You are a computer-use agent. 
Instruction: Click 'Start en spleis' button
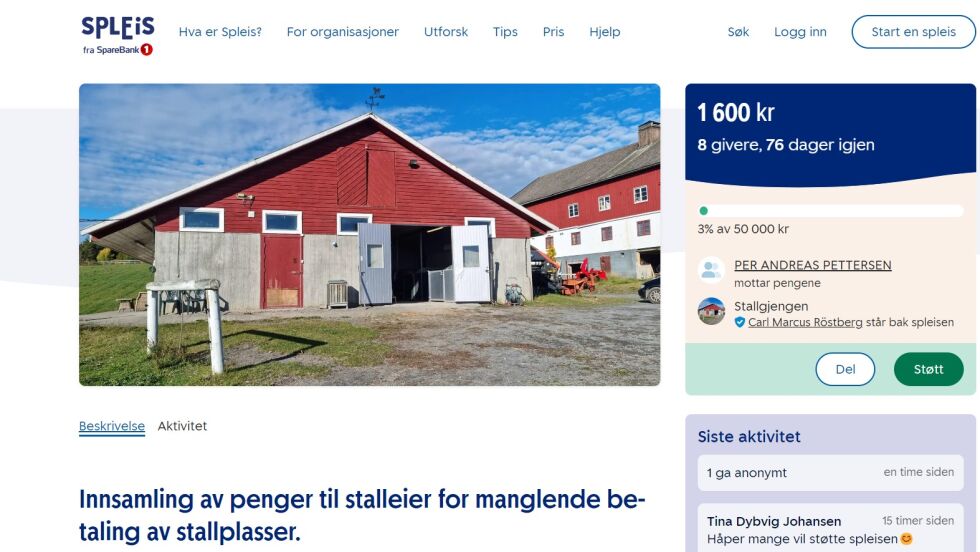click(913, 32)
